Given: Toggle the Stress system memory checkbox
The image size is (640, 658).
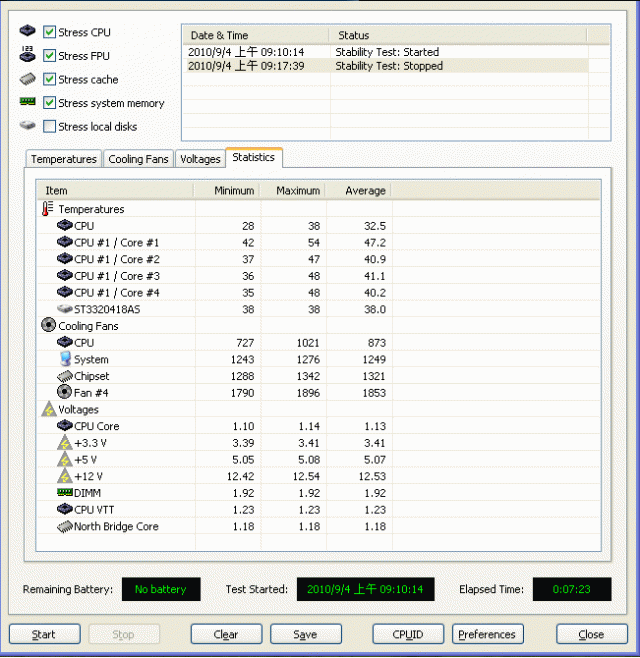Looking at the screenshot, I should 50,102.
